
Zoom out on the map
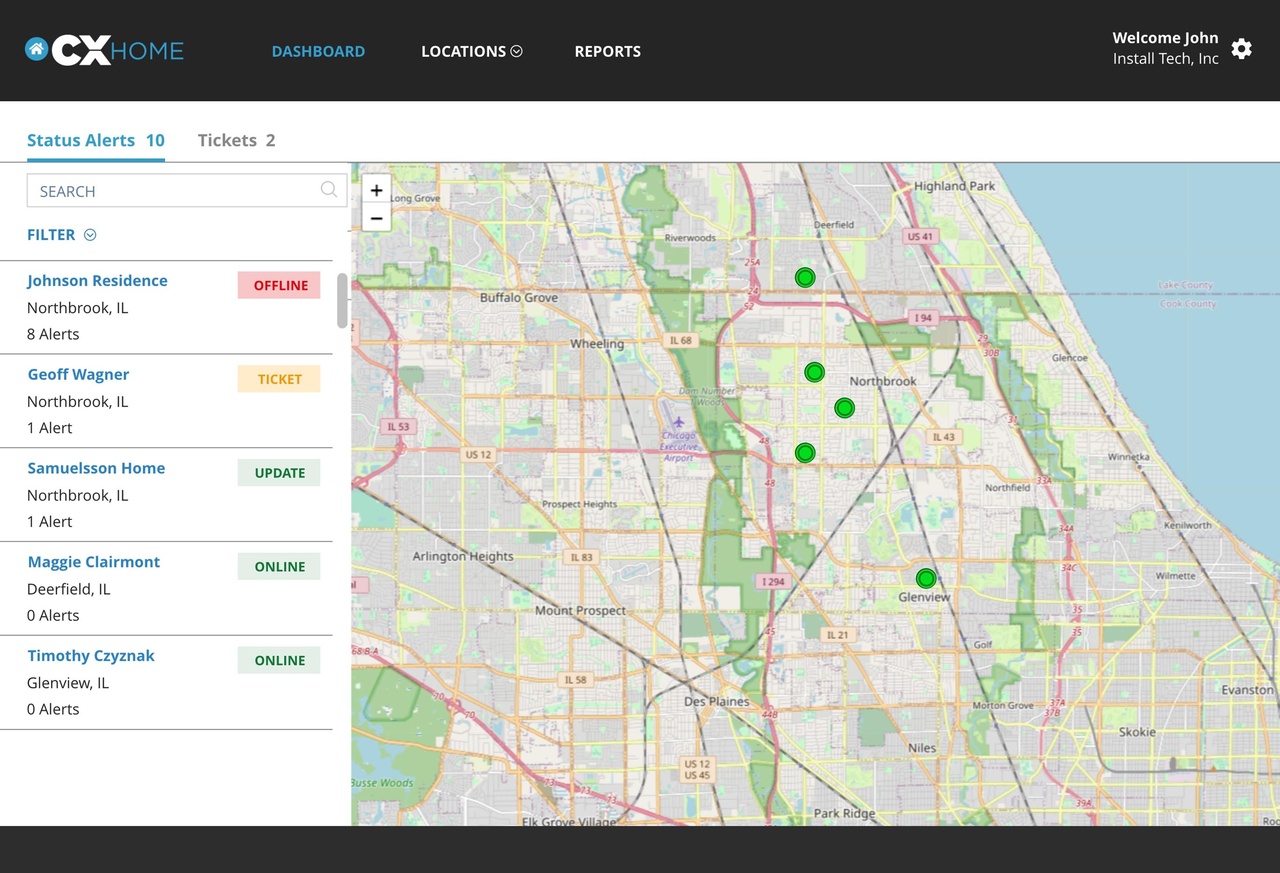coord(376,218)
